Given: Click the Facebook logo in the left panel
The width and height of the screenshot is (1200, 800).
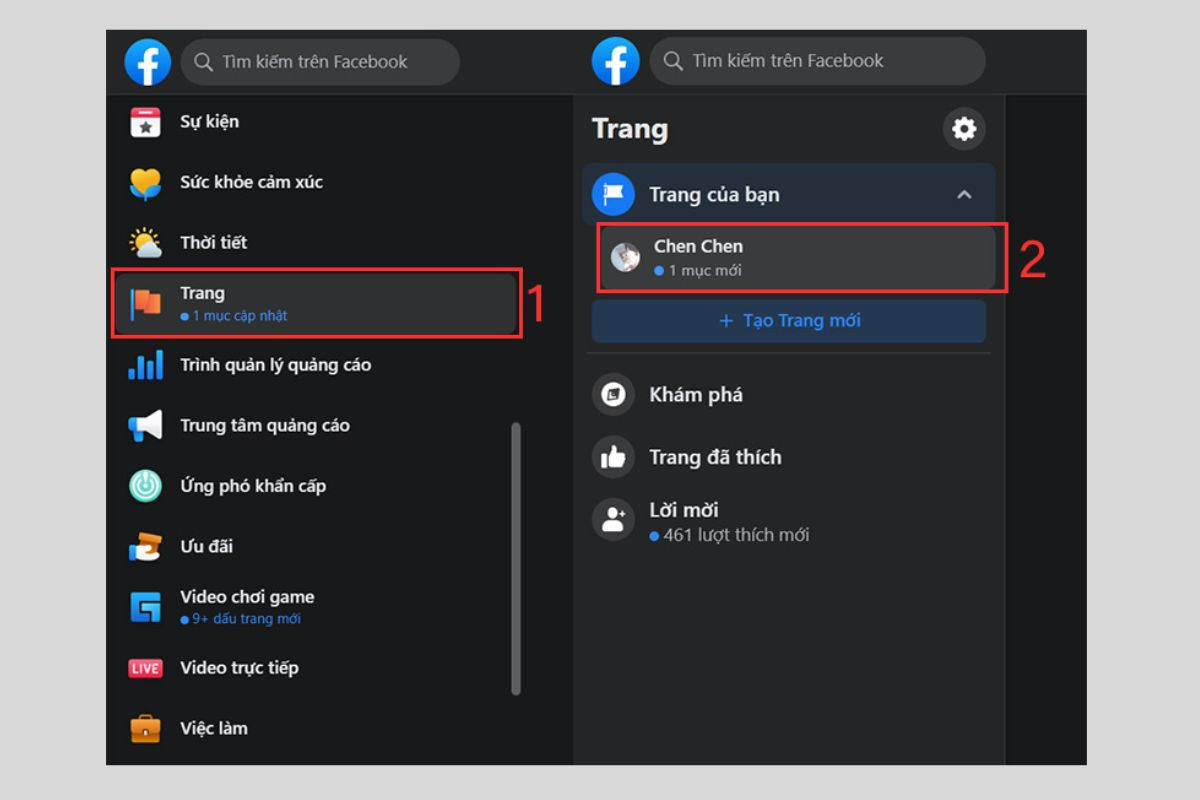Looking at the screenshot, I should point(148,62).
